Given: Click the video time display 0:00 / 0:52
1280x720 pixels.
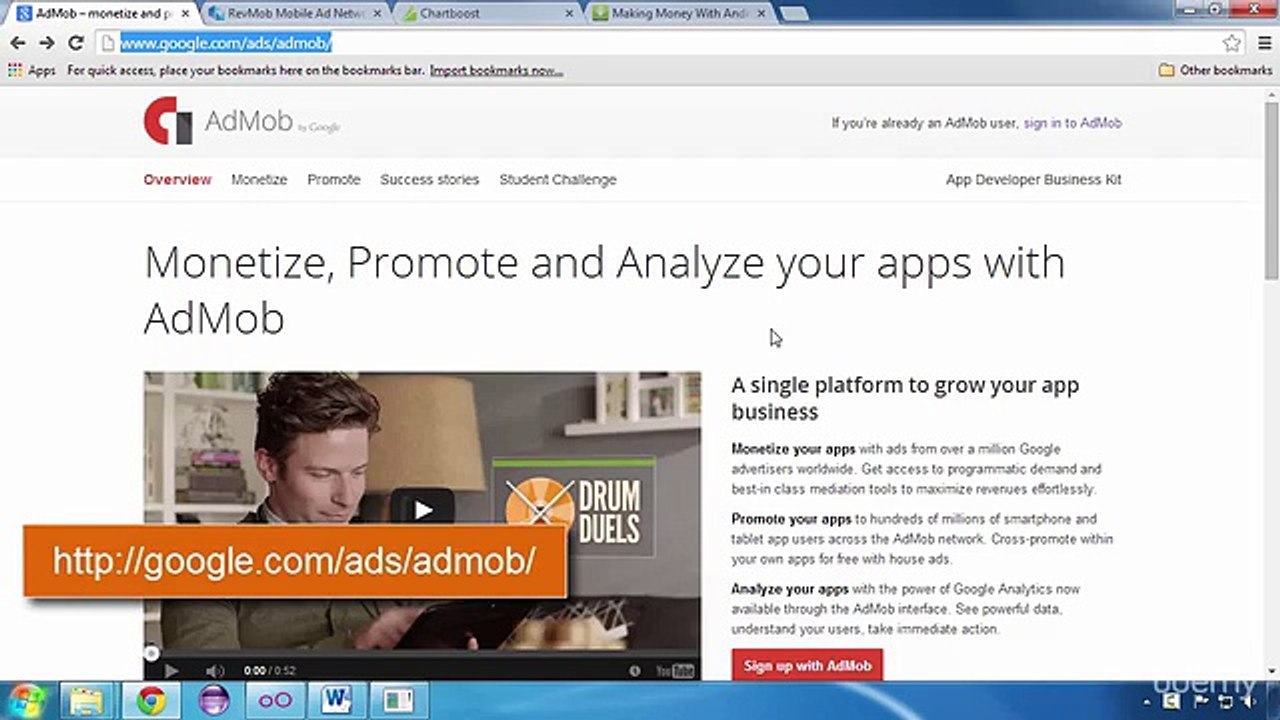Looking at the screenshot, I should (269, 671).
